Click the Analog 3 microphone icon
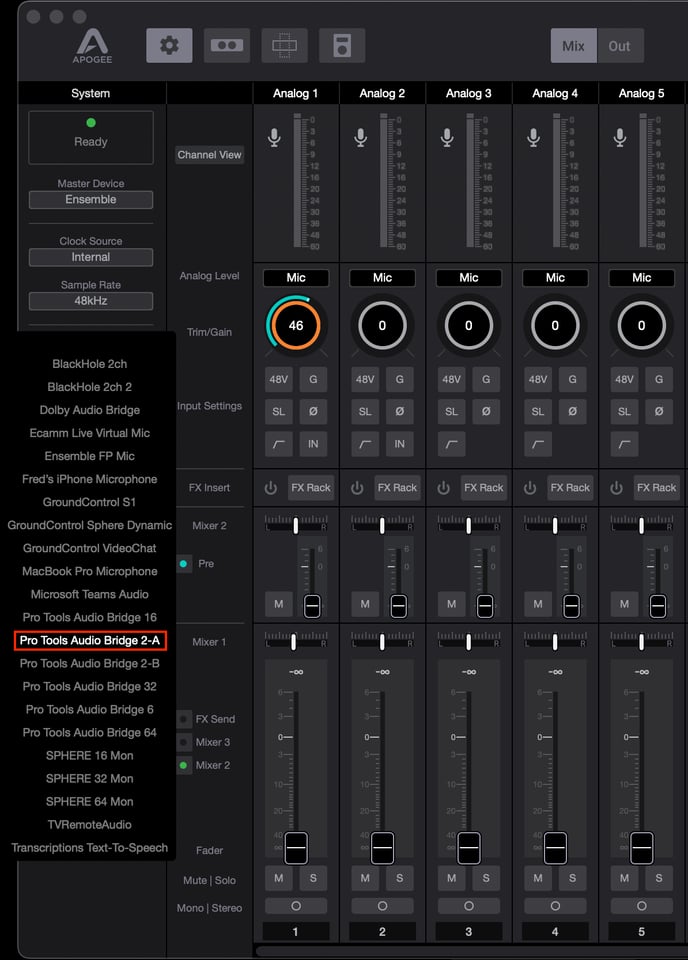 (447, 138)
